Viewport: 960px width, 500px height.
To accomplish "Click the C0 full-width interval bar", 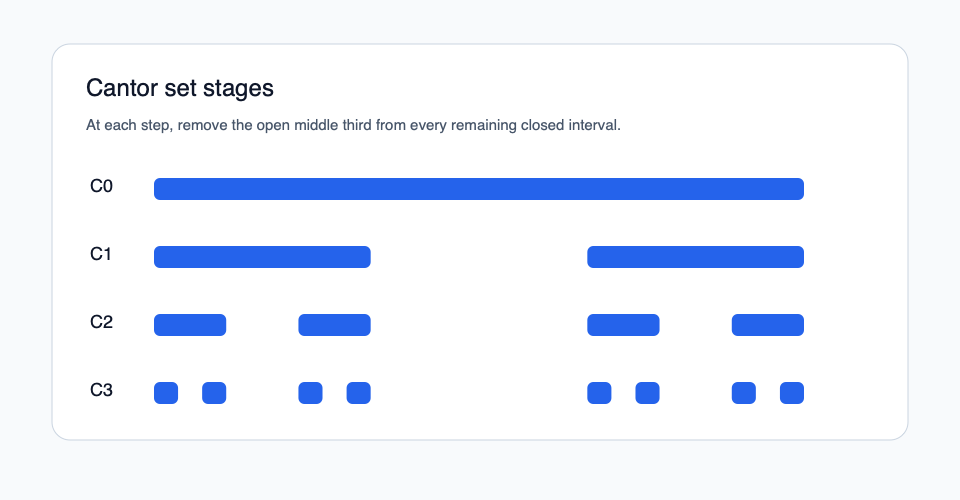I will [x=479, y=189].
